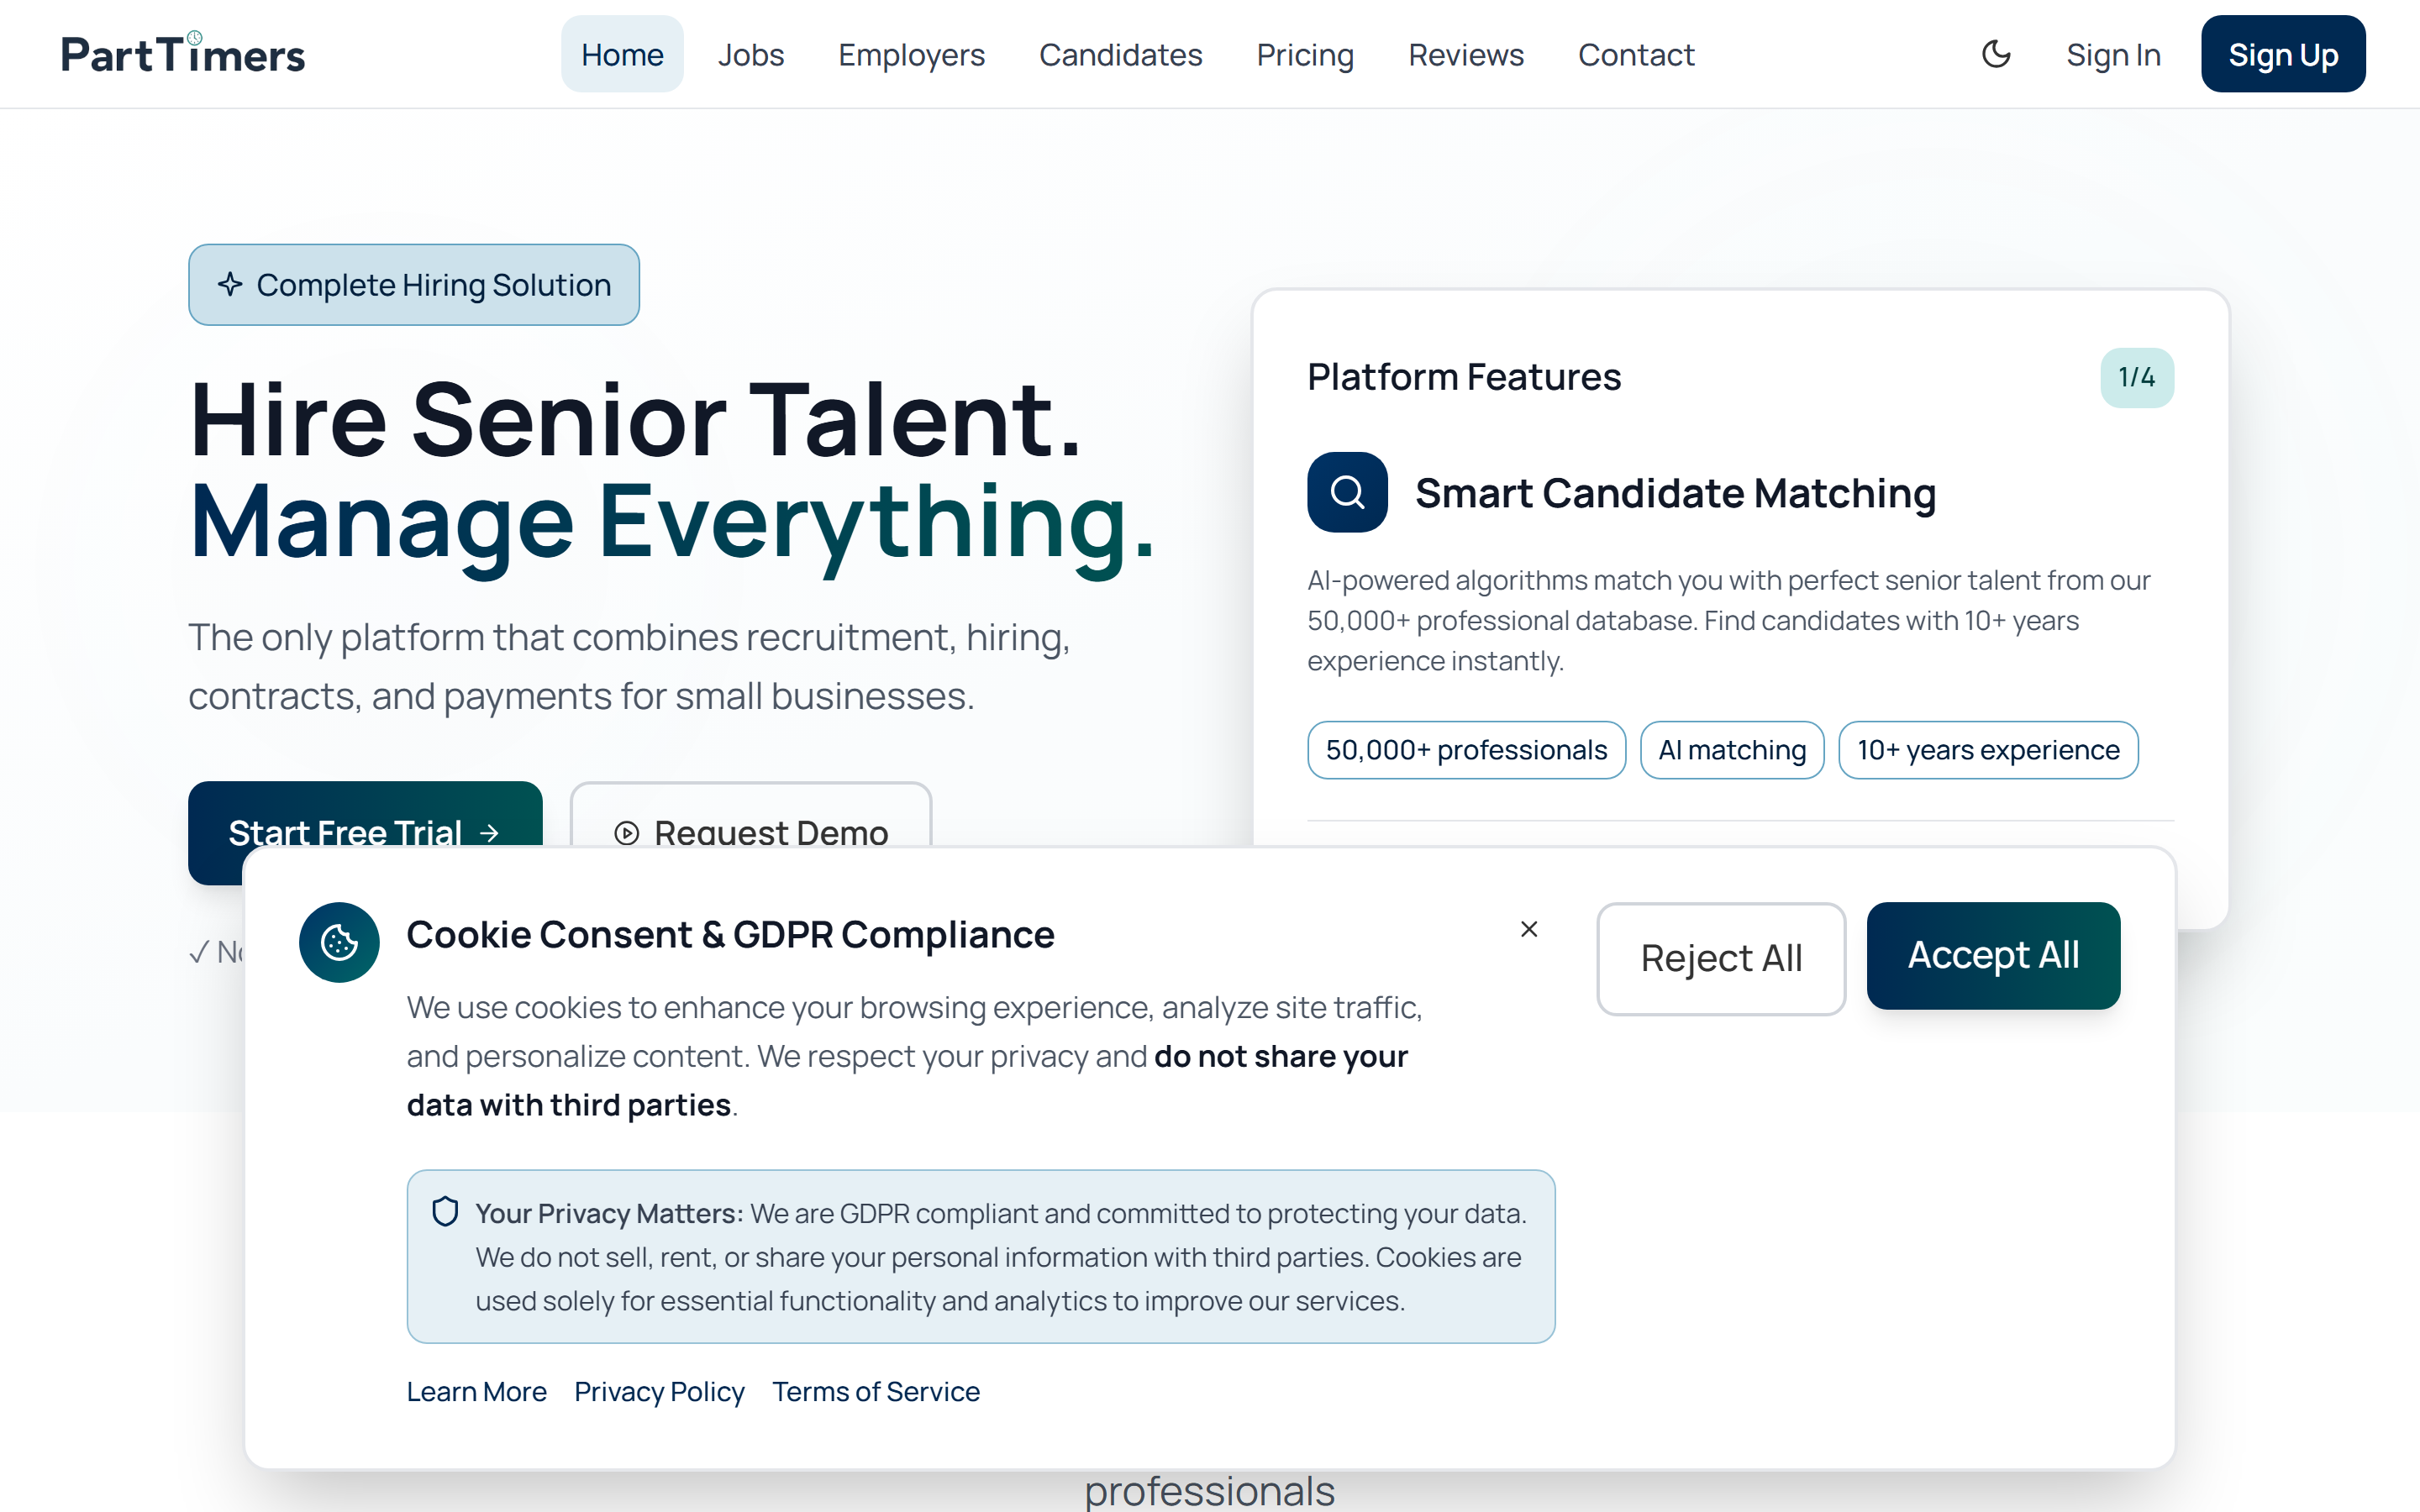Select the Home navigation tab
The height and width of the screenshot is (1512, 2420).
pyautogui.click(x=622, y=54)
